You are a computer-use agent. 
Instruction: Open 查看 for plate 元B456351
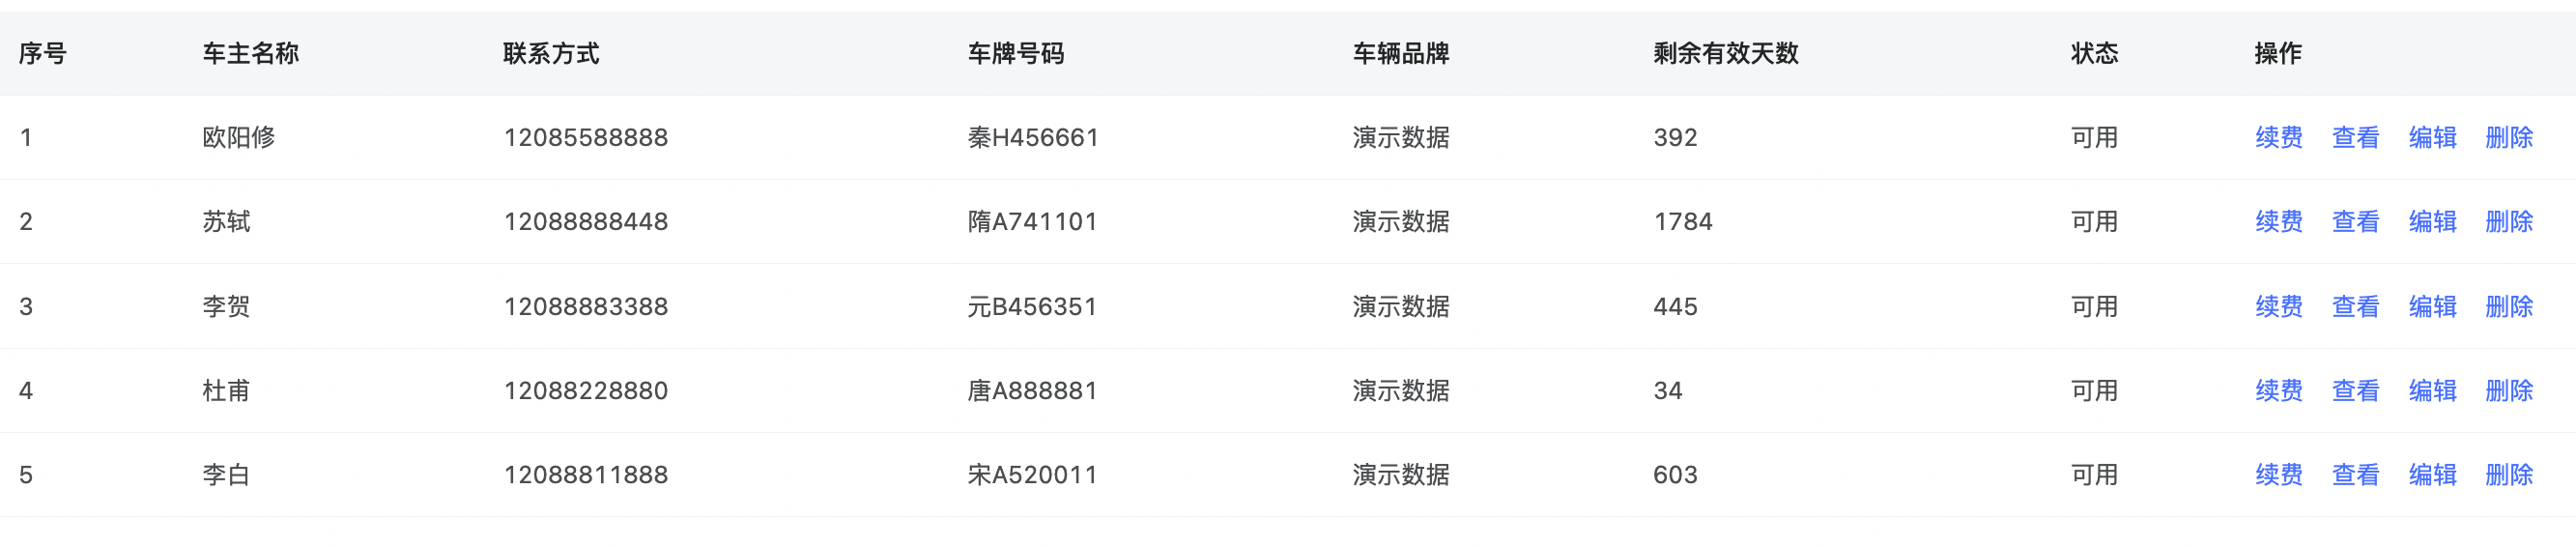[2356, 307]
